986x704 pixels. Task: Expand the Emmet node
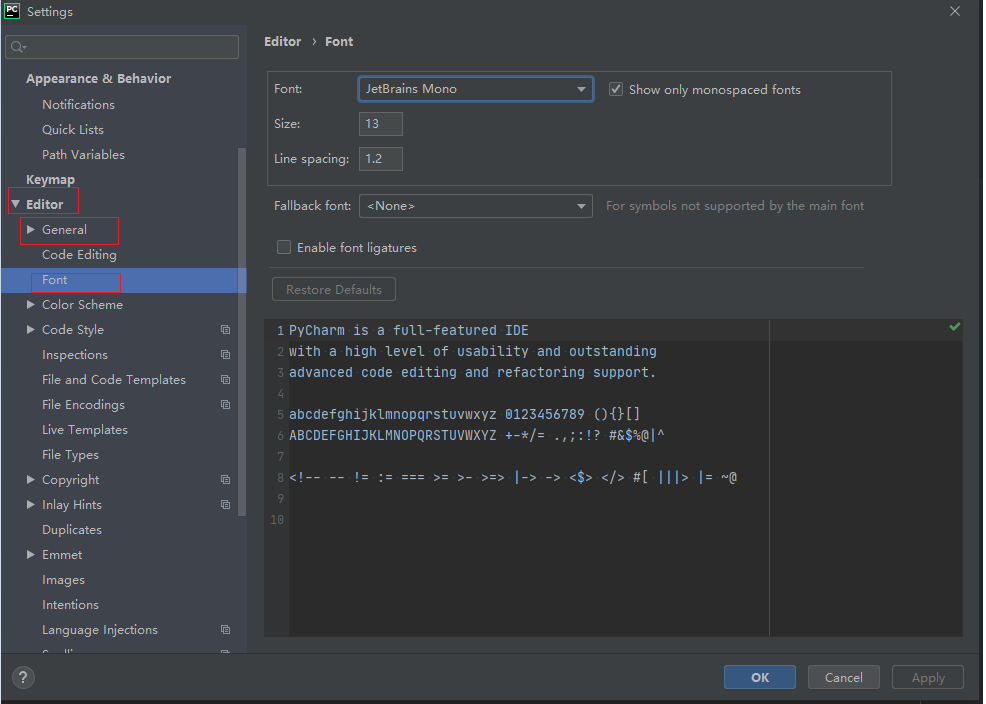(x=30, y=554)
